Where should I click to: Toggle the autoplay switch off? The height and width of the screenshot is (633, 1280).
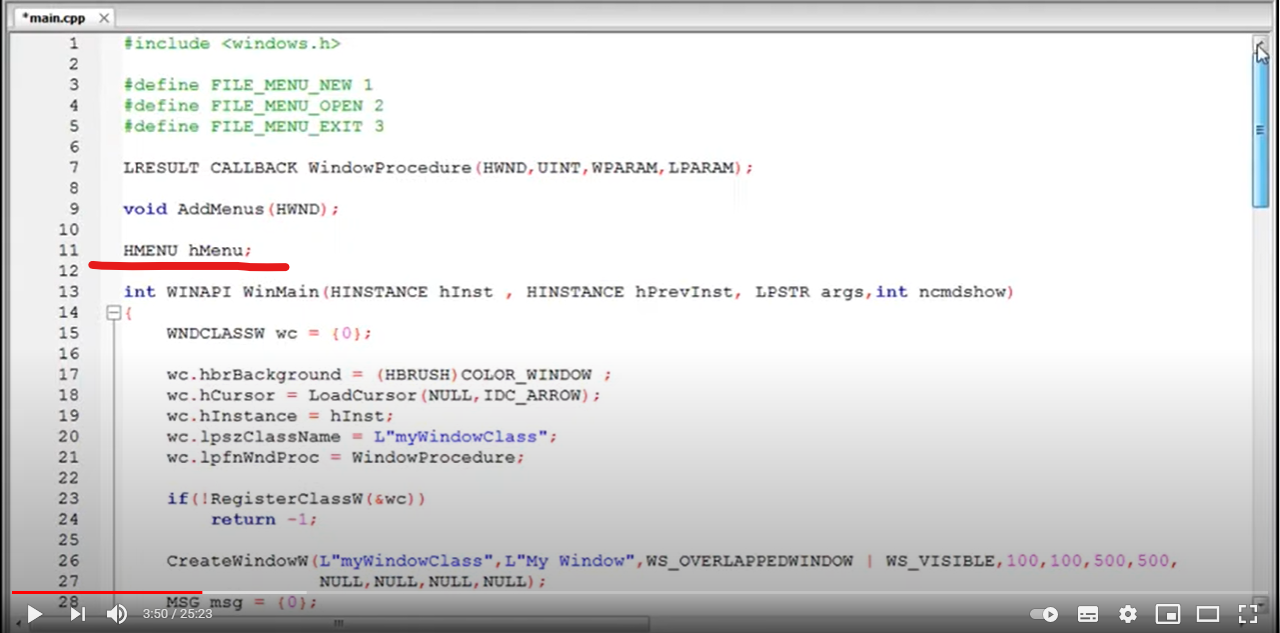(x=1045, y=614)
